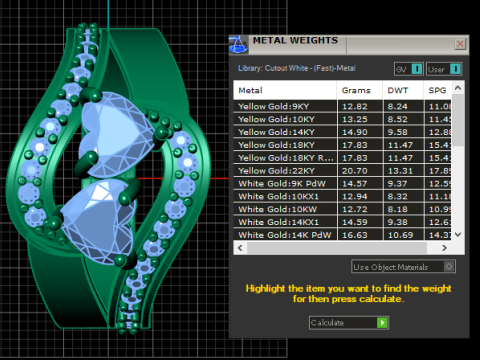
Task: Click the 10.69 DWT cell
Action: 404,235
